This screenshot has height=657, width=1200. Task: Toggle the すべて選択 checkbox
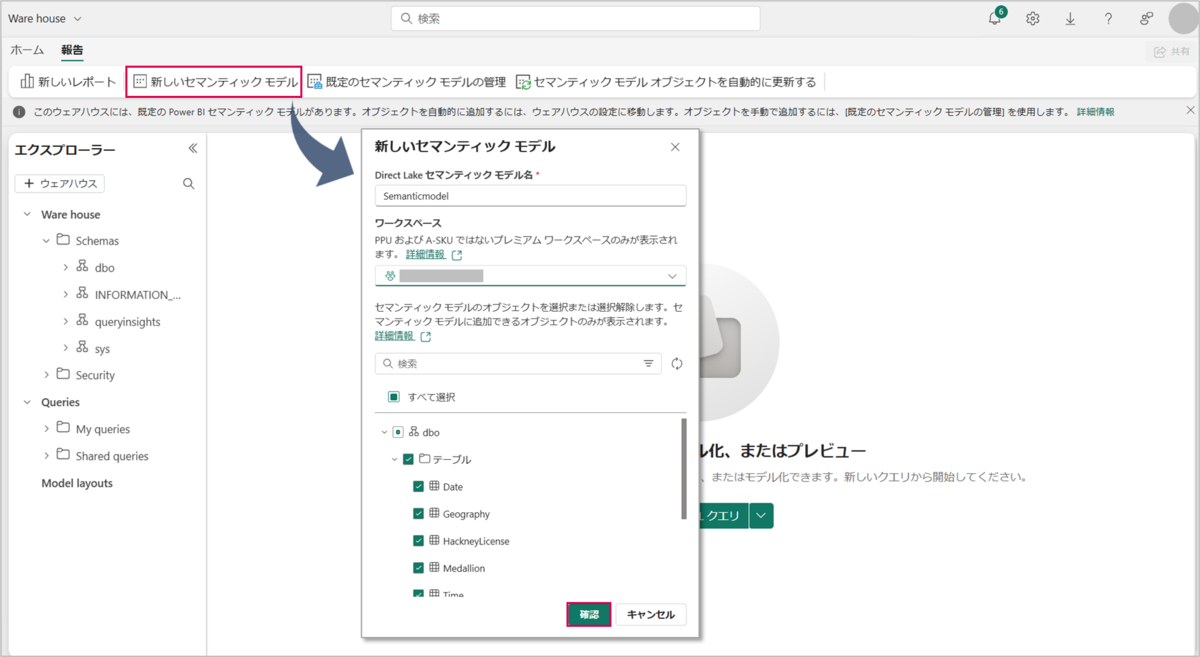(x=394, y=397)
